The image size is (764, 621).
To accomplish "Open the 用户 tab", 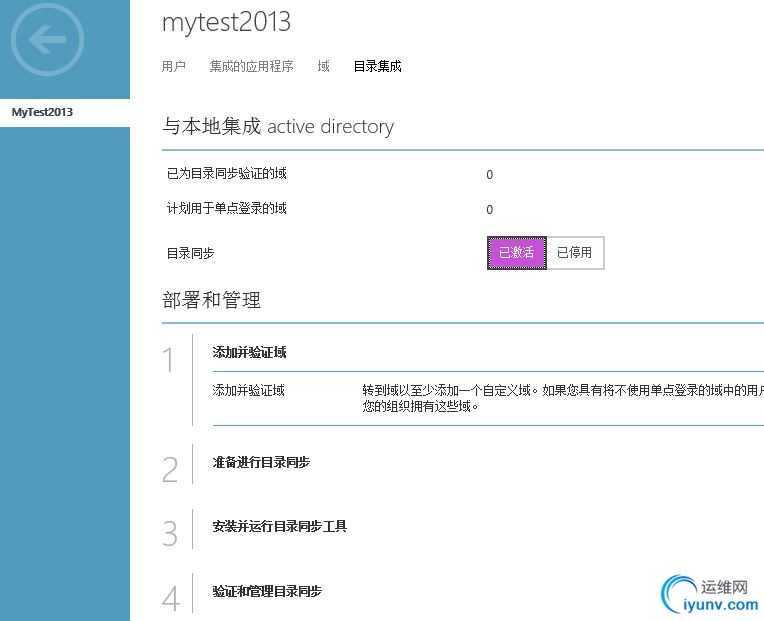I will 173,66.
